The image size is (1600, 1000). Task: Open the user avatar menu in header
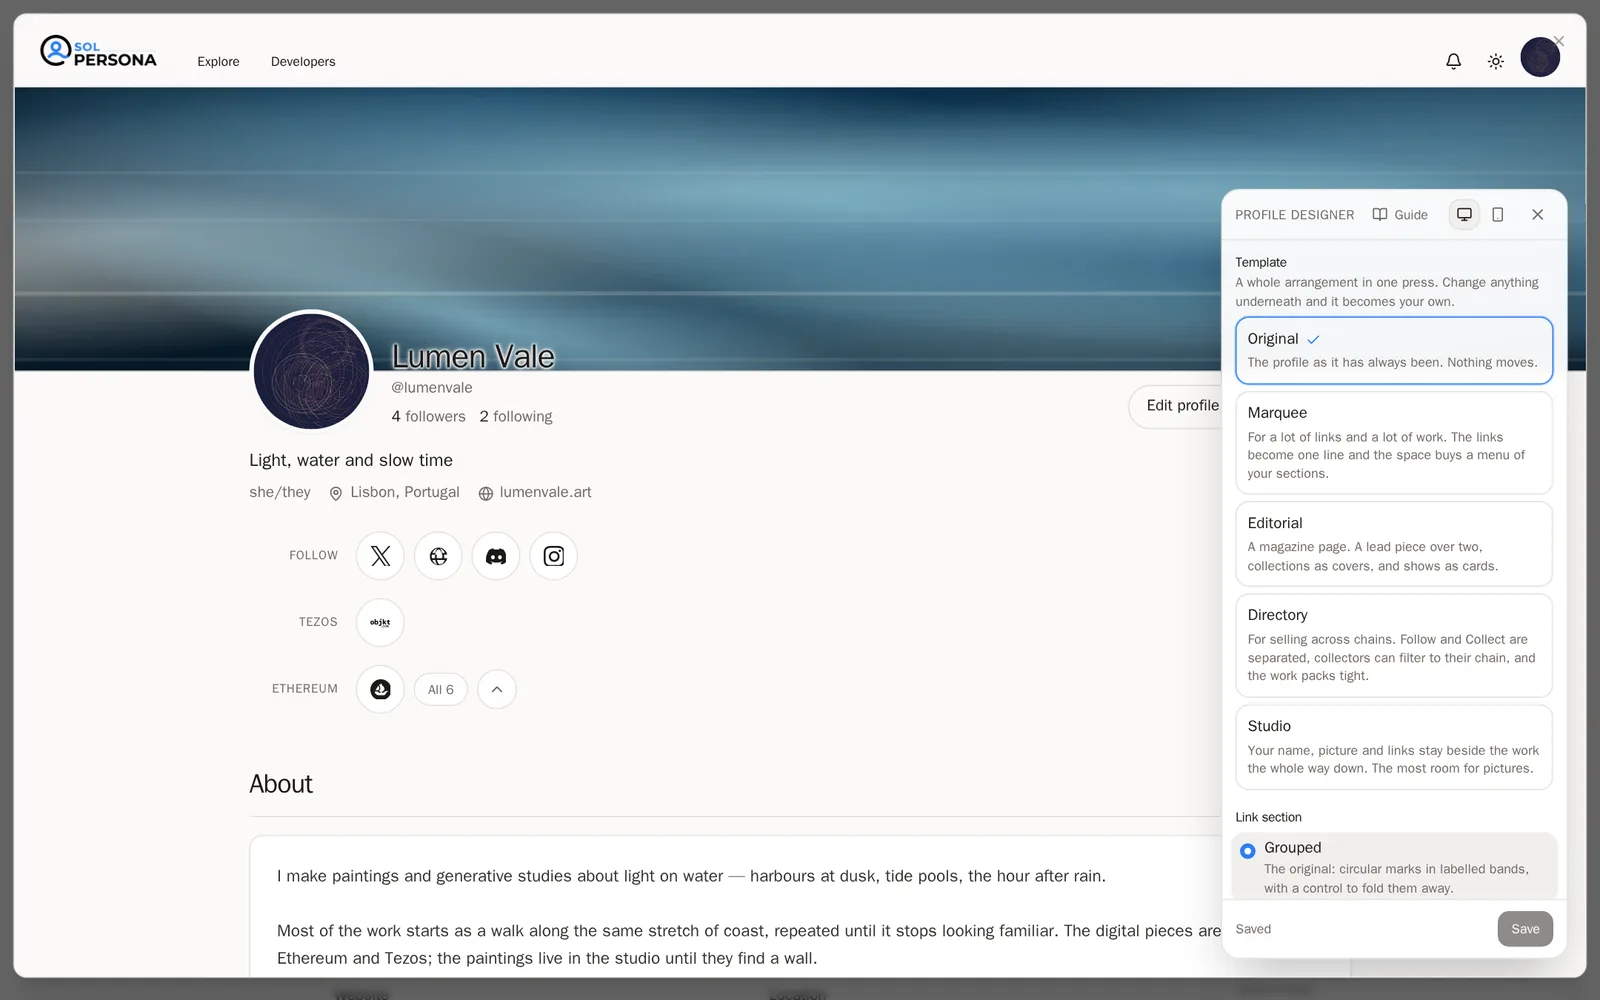pos(1540,57)
